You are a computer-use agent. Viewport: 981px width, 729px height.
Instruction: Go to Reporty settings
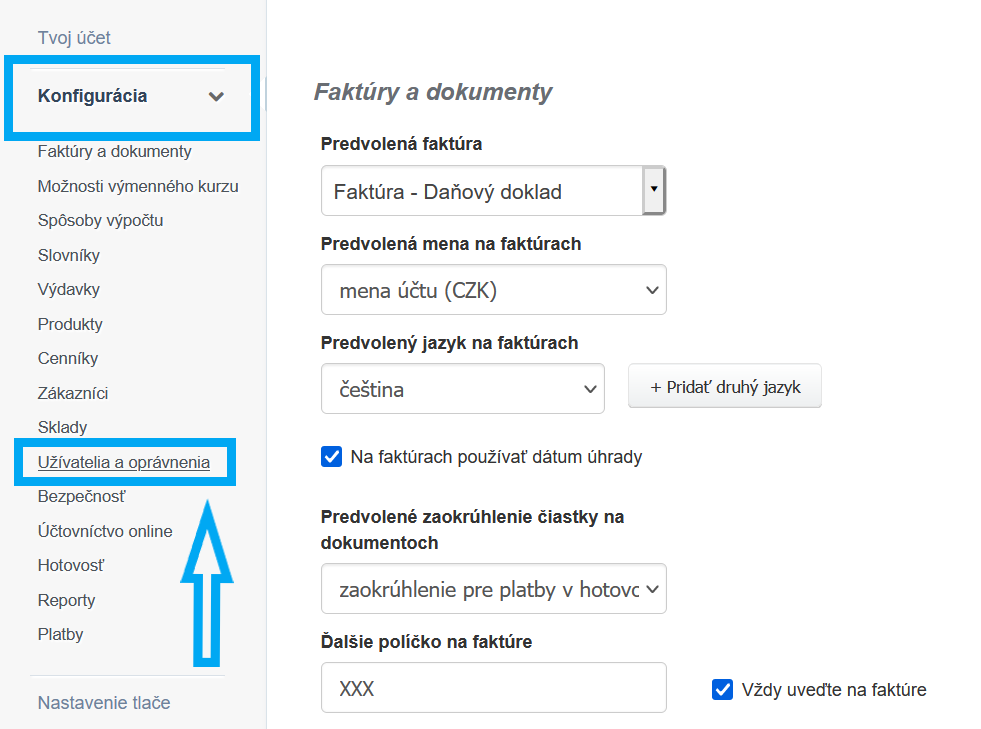pyautogui.click(x=67, y=600)
